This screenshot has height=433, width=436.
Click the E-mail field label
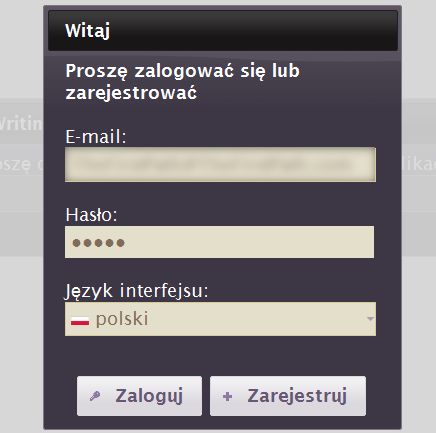coord(96,137)
